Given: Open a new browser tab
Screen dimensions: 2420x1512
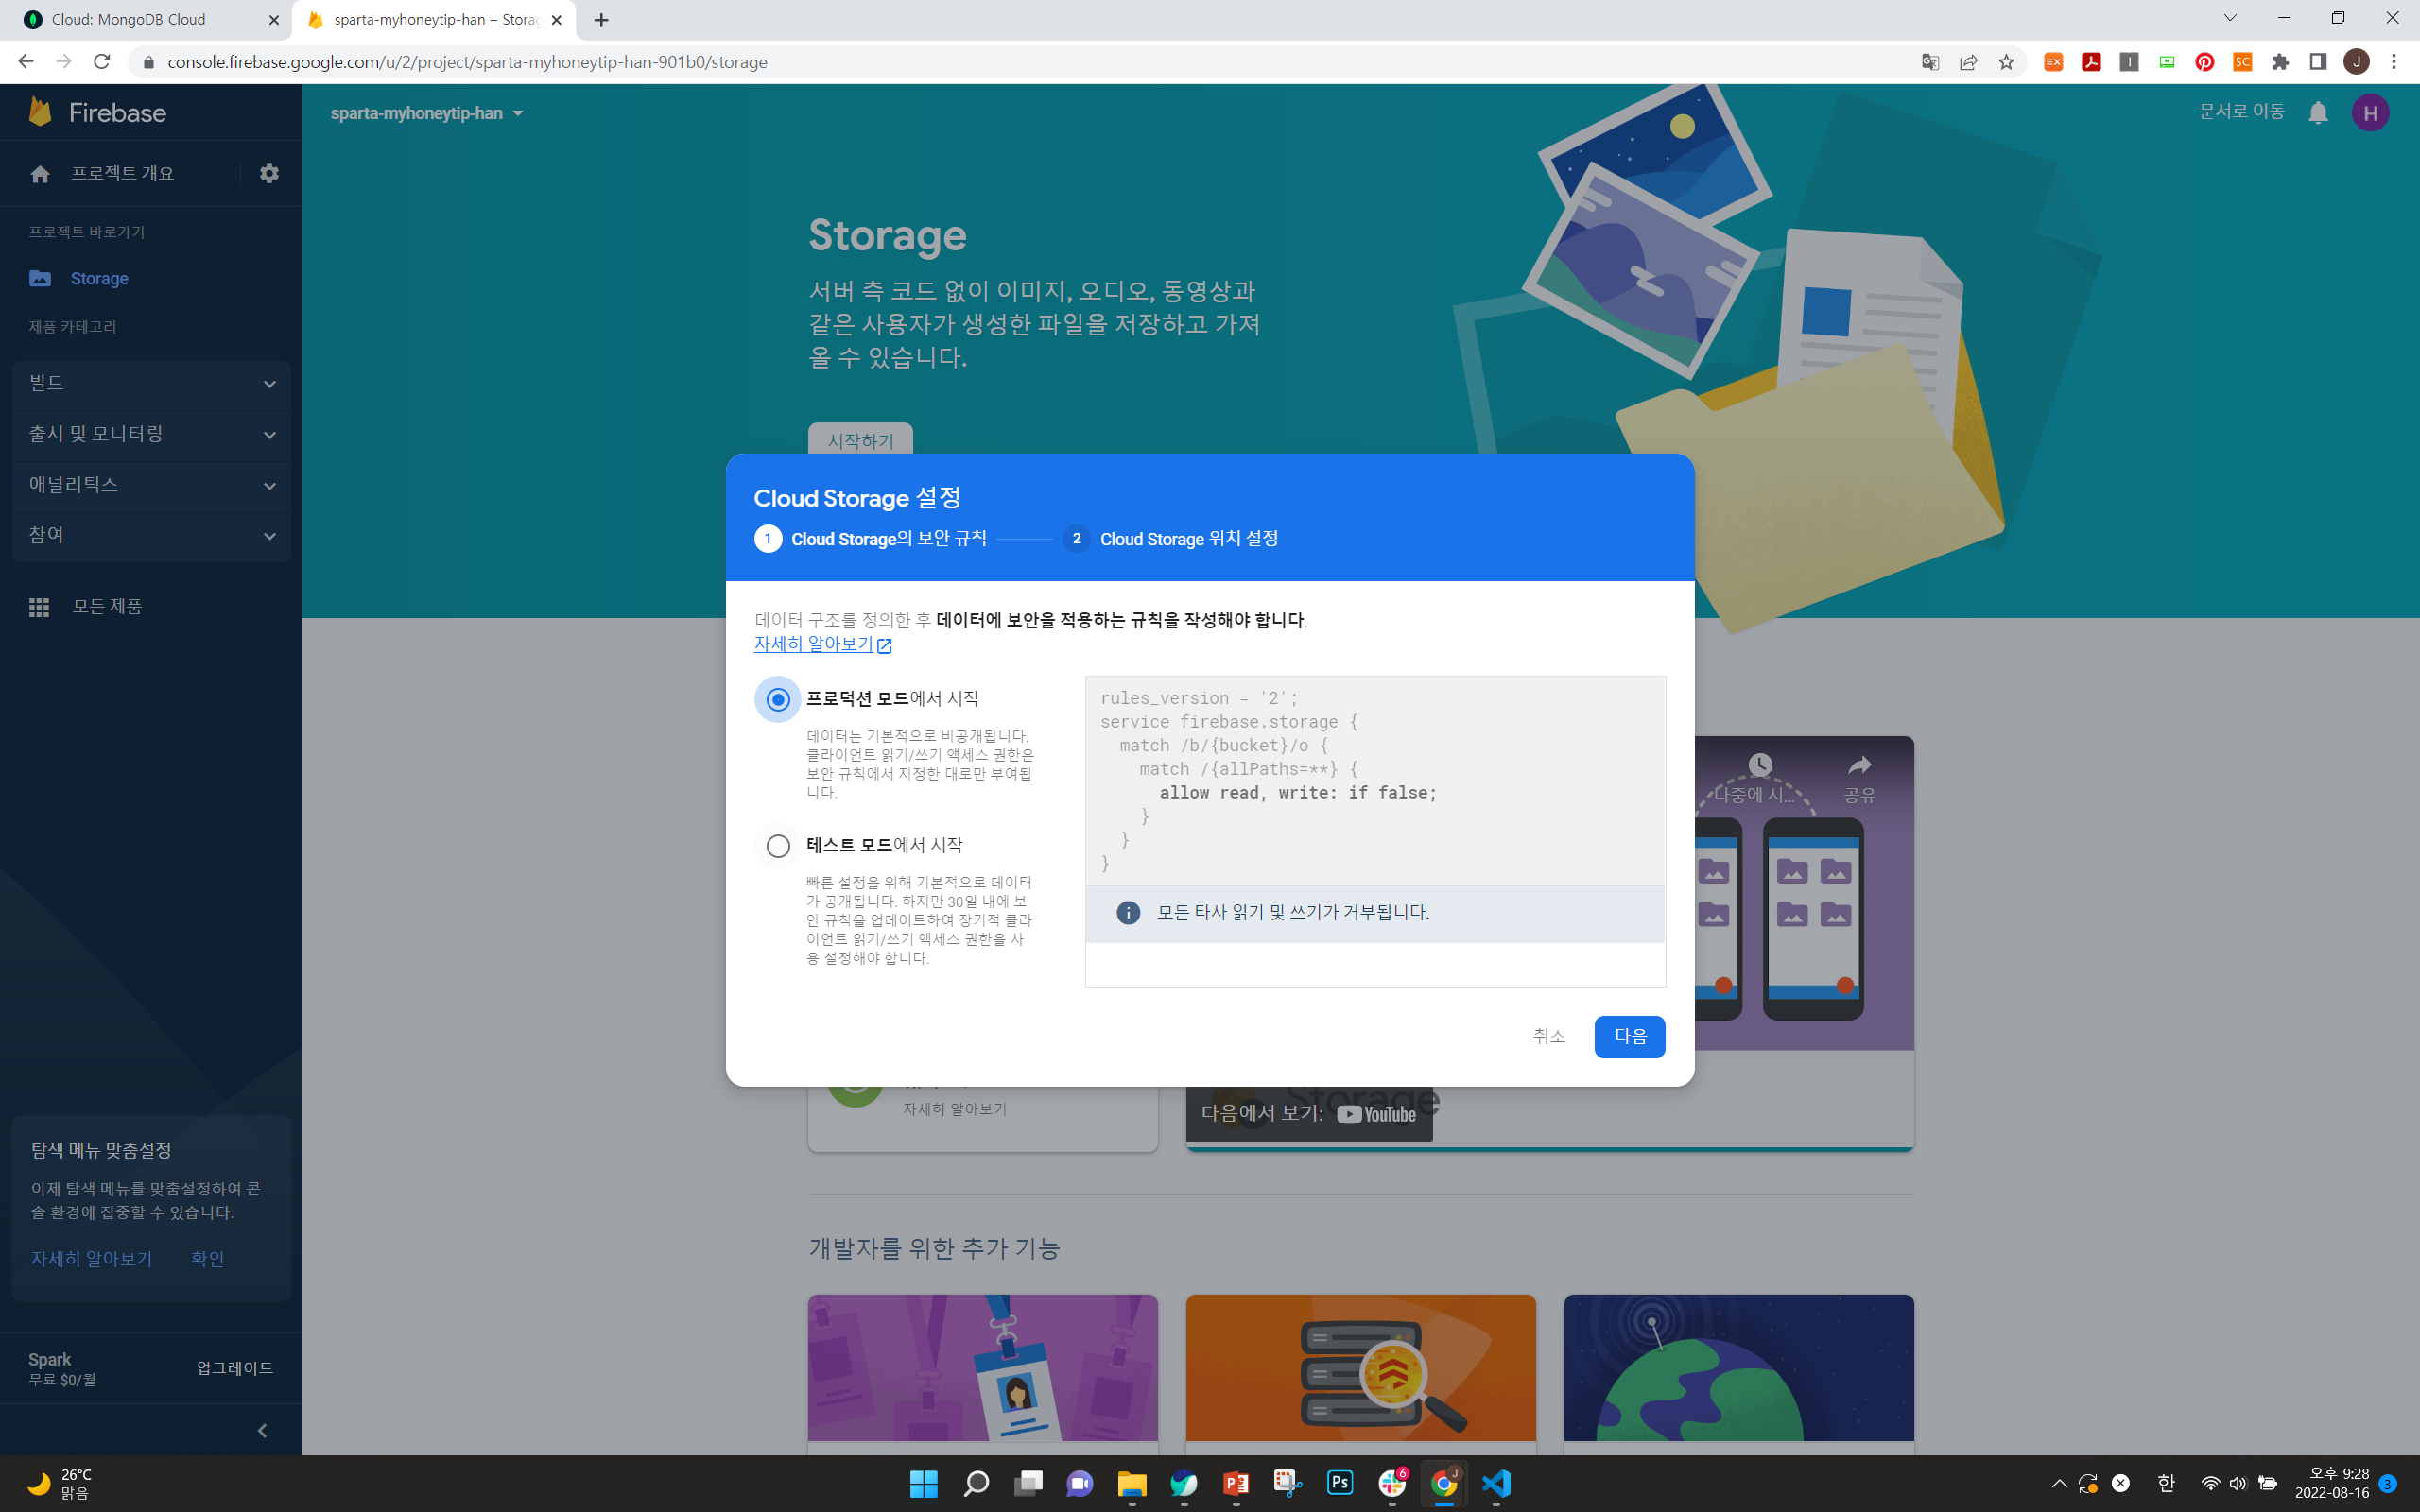Looking at the screenshot, I should pyautogui.click(x=601, y=20).
